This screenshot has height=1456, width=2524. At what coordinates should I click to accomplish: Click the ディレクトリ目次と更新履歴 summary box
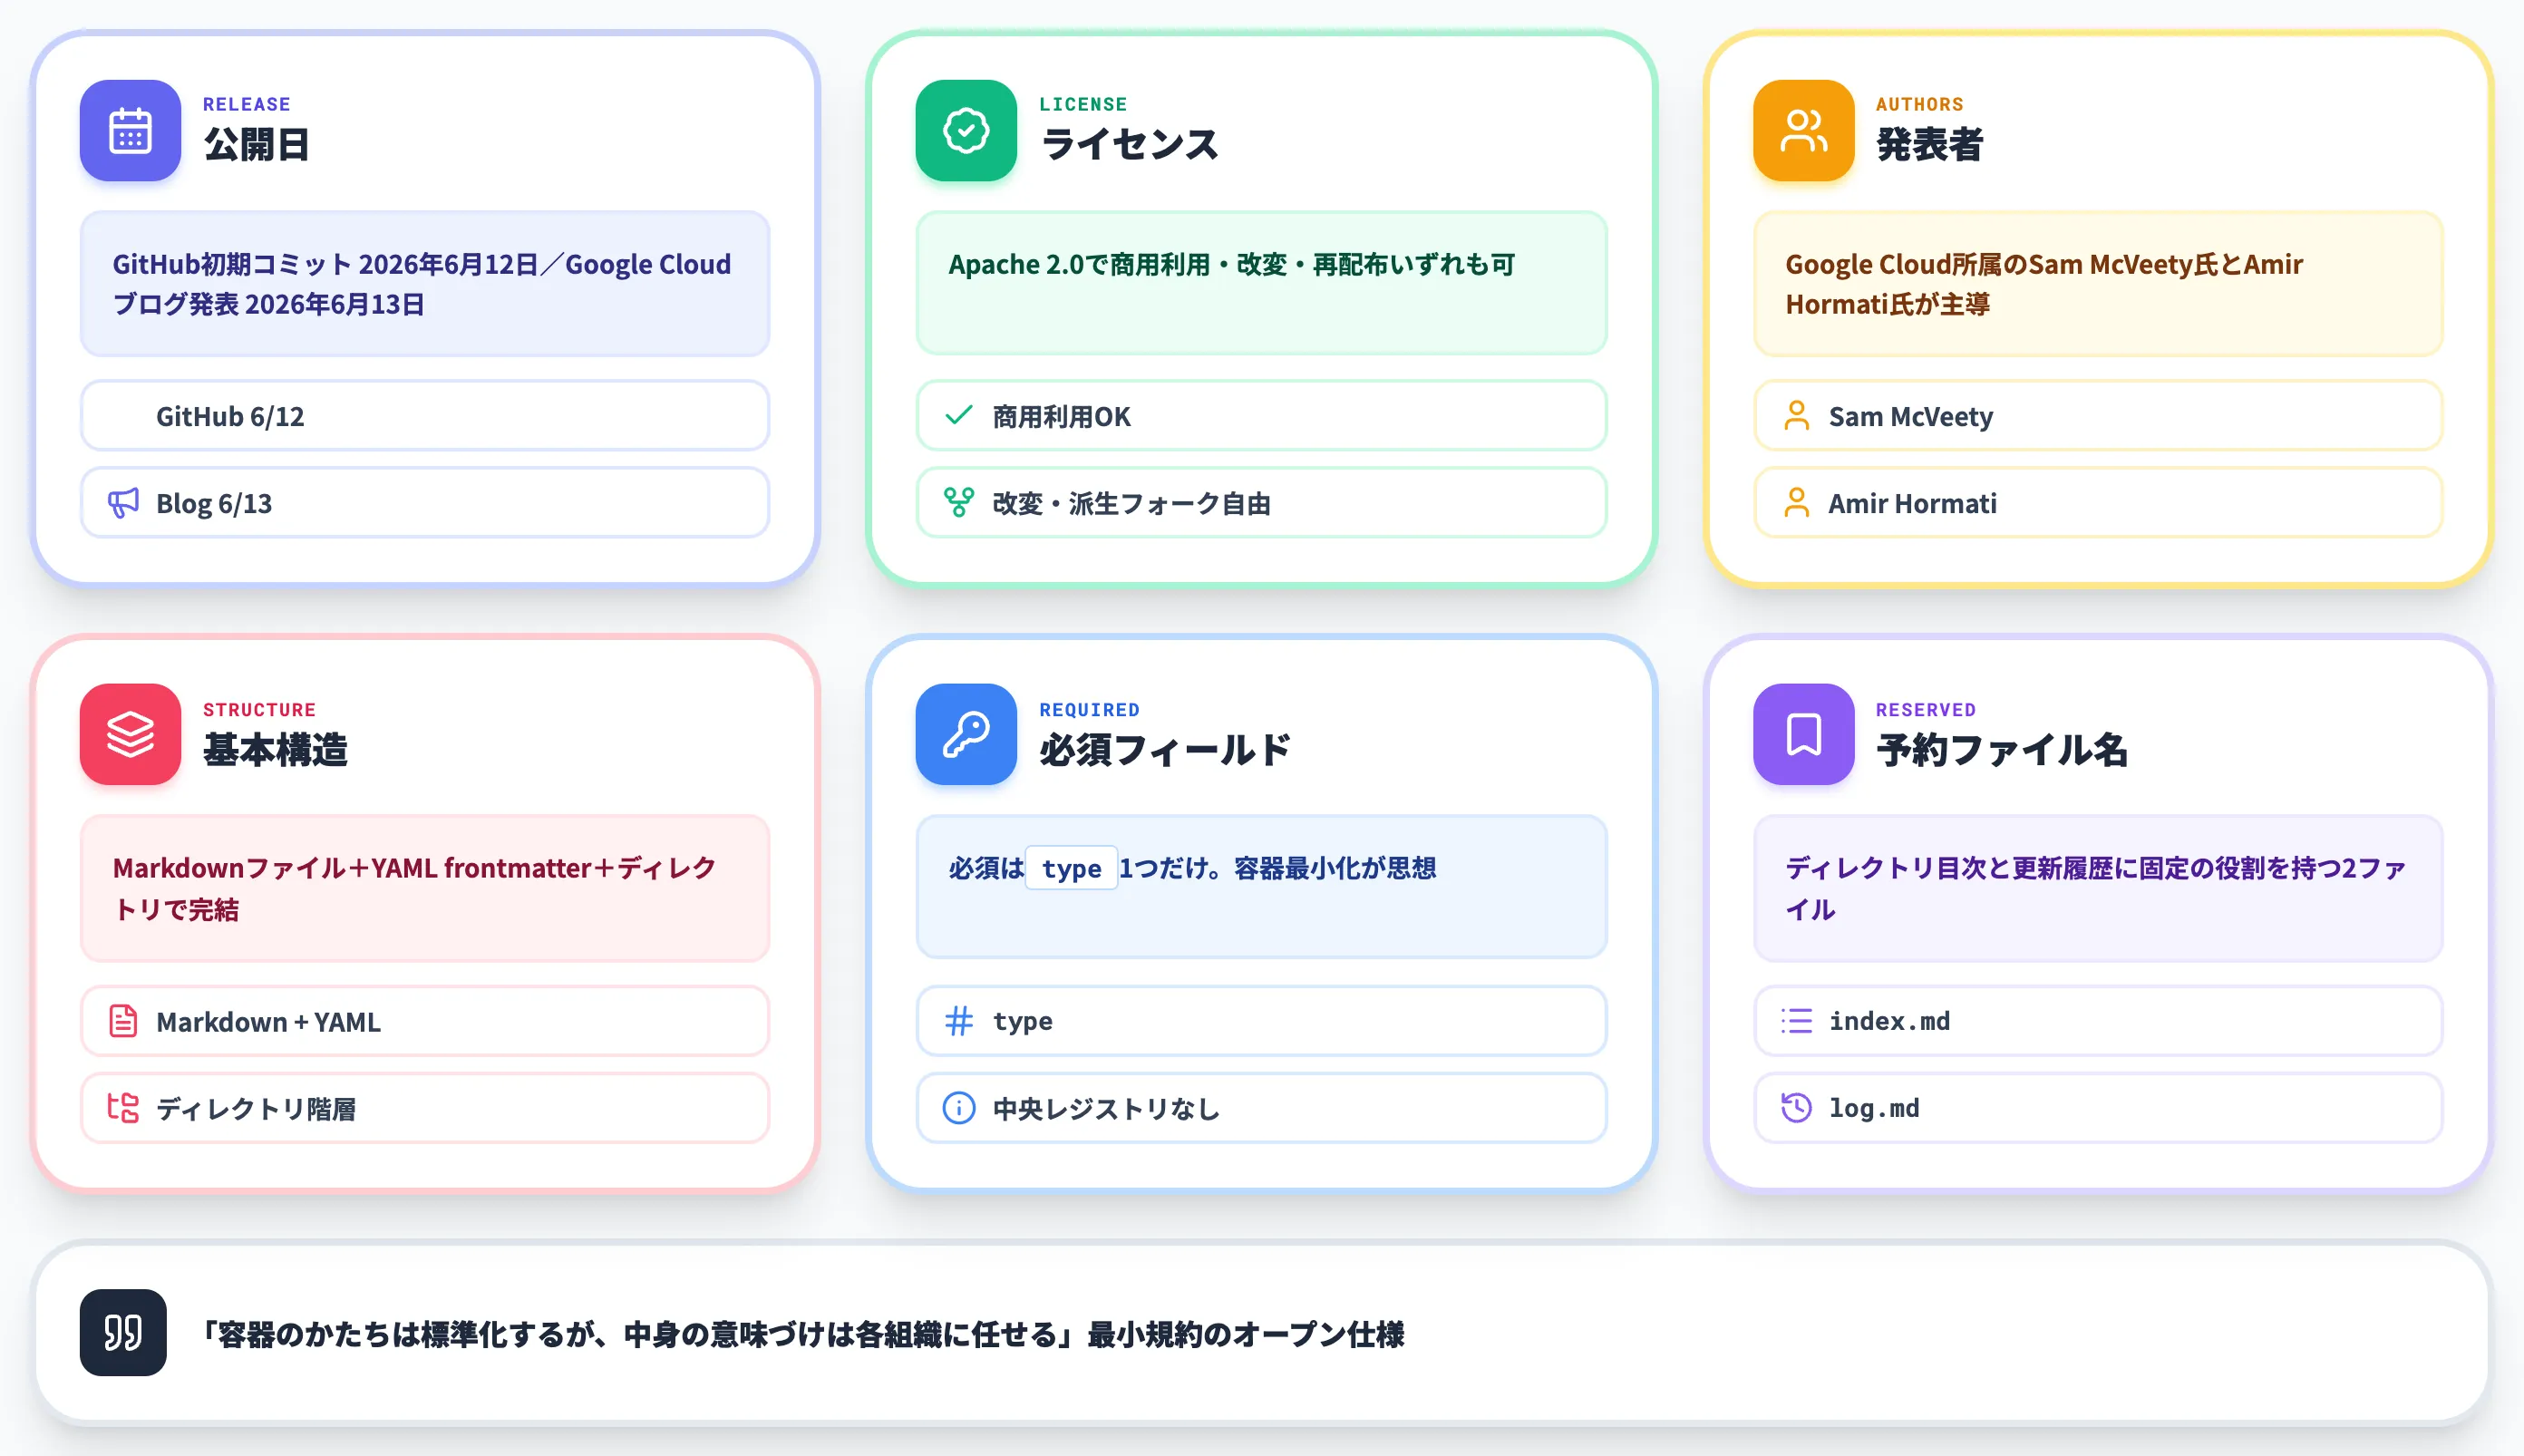pyautogui.click(x=2098, y=888)
